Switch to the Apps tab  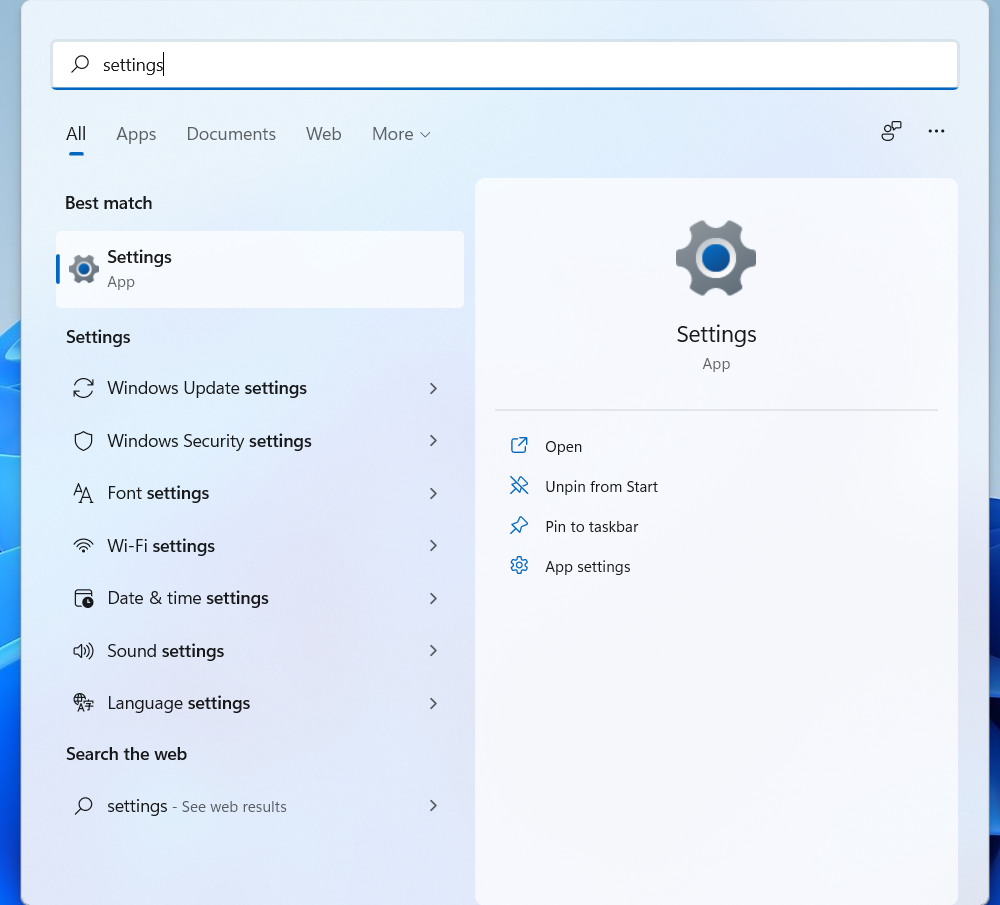coord(136,134)
